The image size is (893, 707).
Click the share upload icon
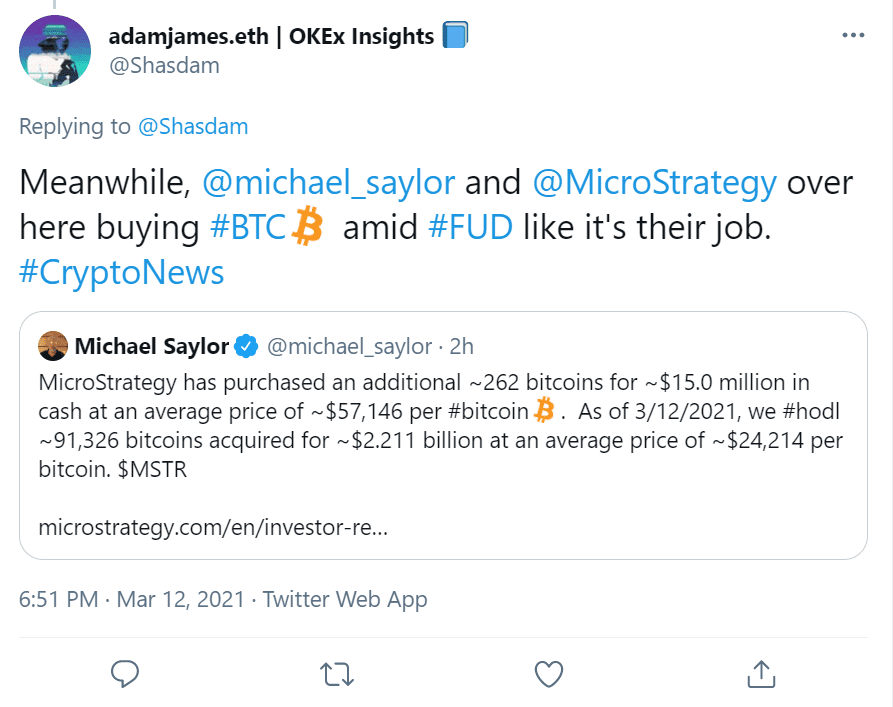click(x=760, y=673)
